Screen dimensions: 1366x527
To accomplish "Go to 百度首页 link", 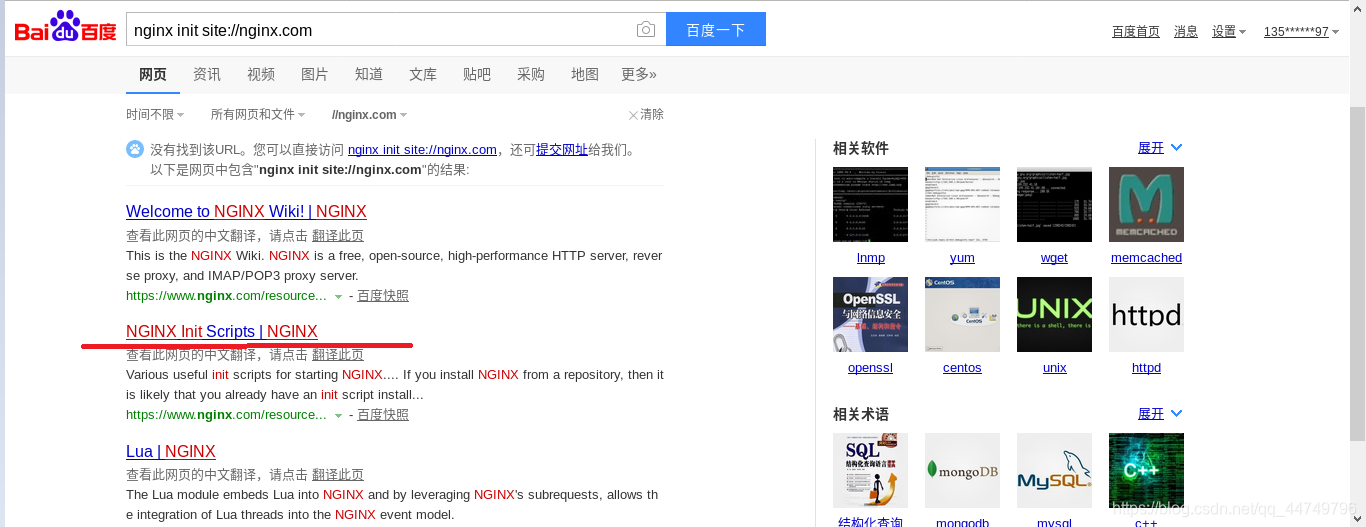I will 1136,32.
